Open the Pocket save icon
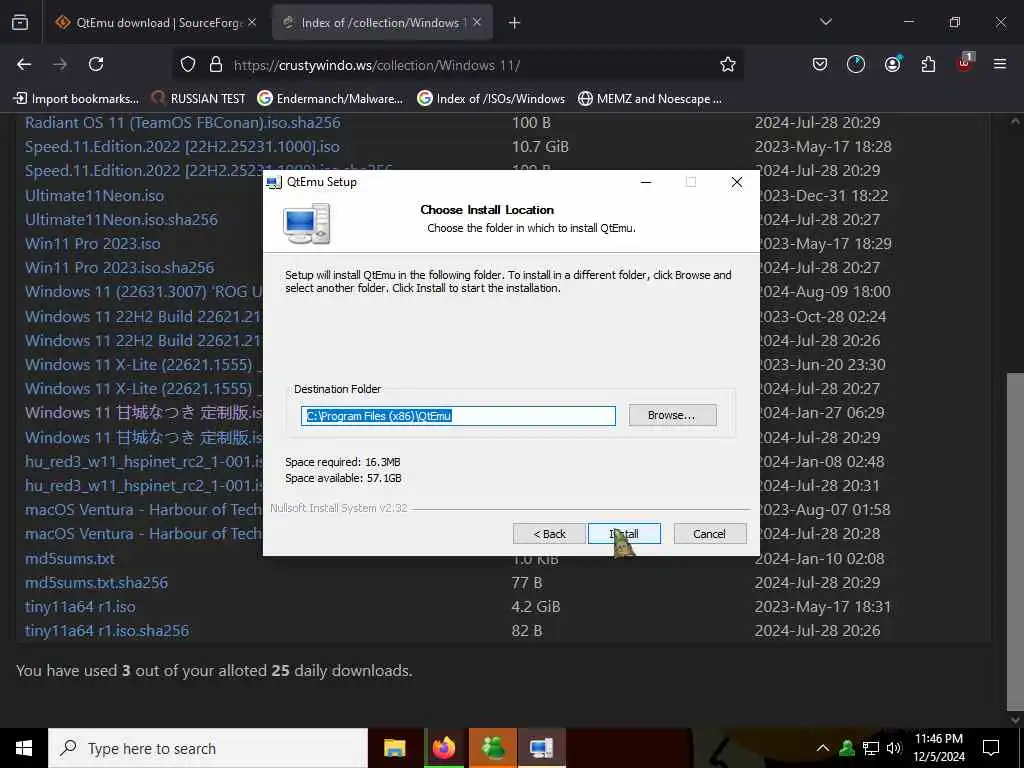Screen dimensions: 1024x768 coord(820,64)
